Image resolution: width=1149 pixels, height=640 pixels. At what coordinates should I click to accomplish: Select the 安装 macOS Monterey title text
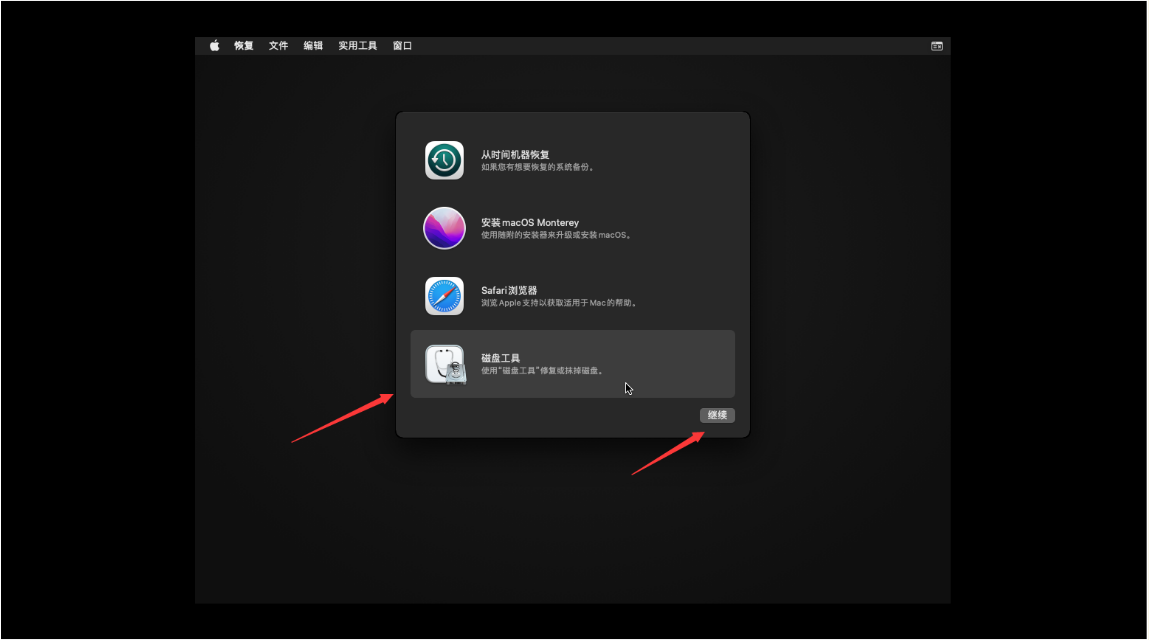click(530, 222)
